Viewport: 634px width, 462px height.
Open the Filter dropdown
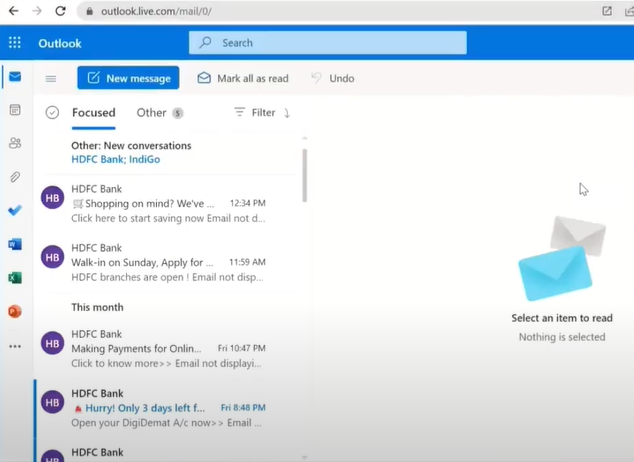click(x=254, y=112)
